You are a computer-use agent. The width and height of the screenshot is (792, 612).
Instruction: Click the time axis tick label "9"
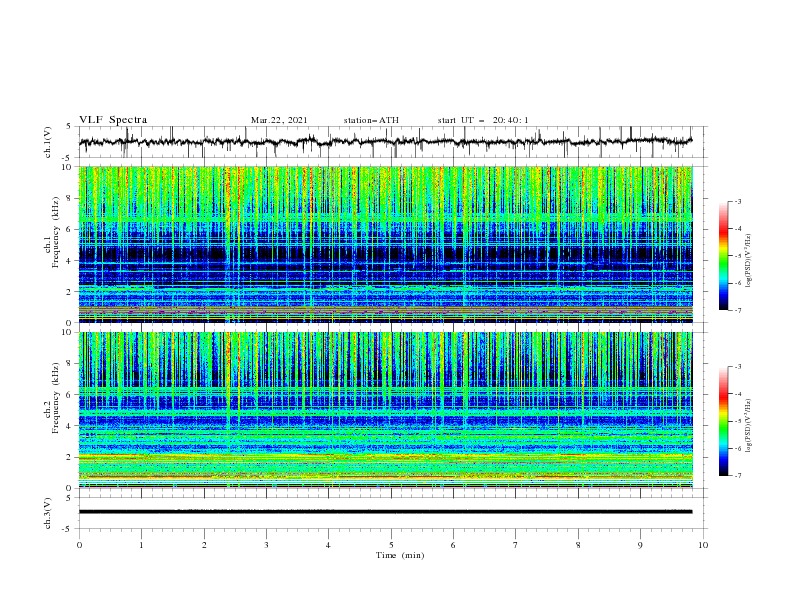point(640,545)
